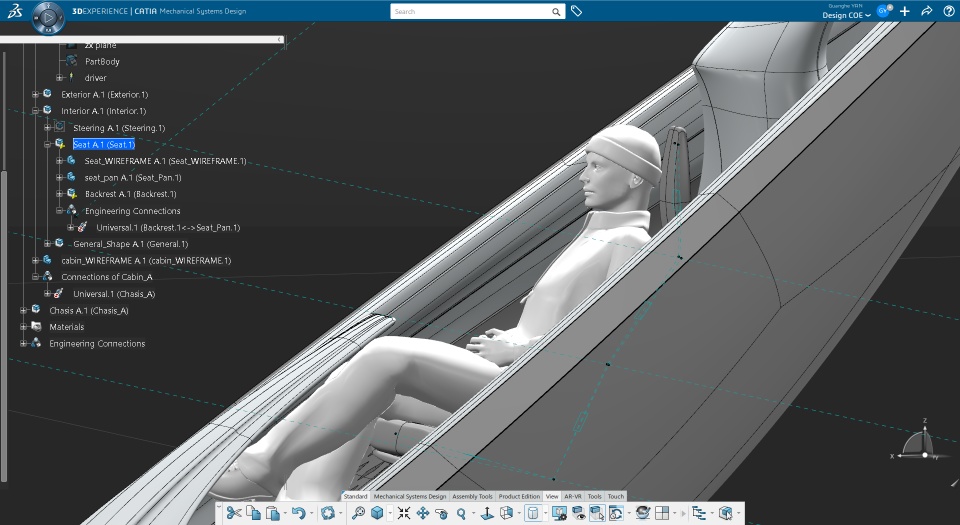Image resolution: width=960 pixels, height=525 pixels.
Task: Click the Copy icon in Standard toolbar
Action: (253, 513)
